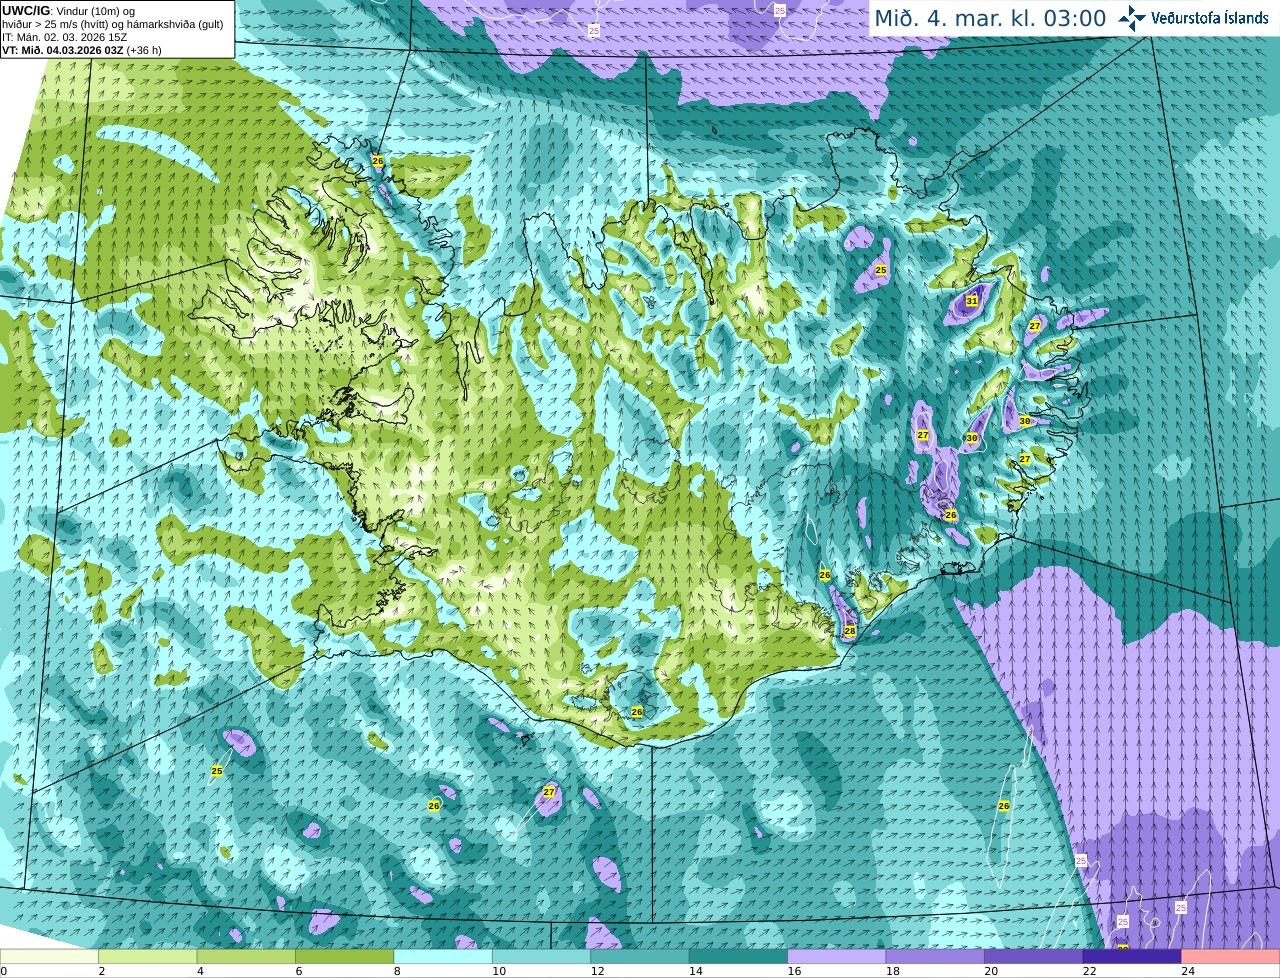Click the medium purple 18–20 m/s legend swatch
The height and width of the screenshot is (978, 1280).
(x=935, y=956)
